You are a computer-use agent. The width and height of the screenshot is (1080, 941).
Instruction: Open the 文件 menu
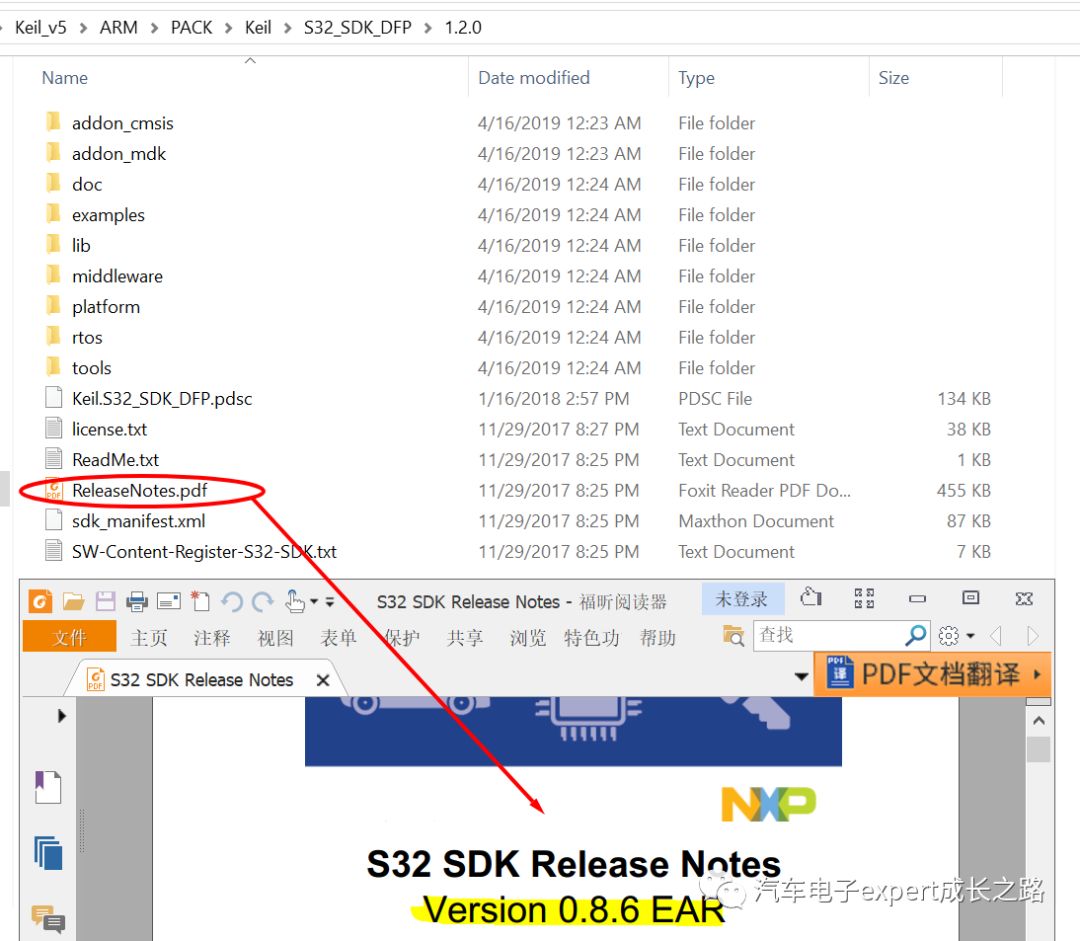click(69, 637)
